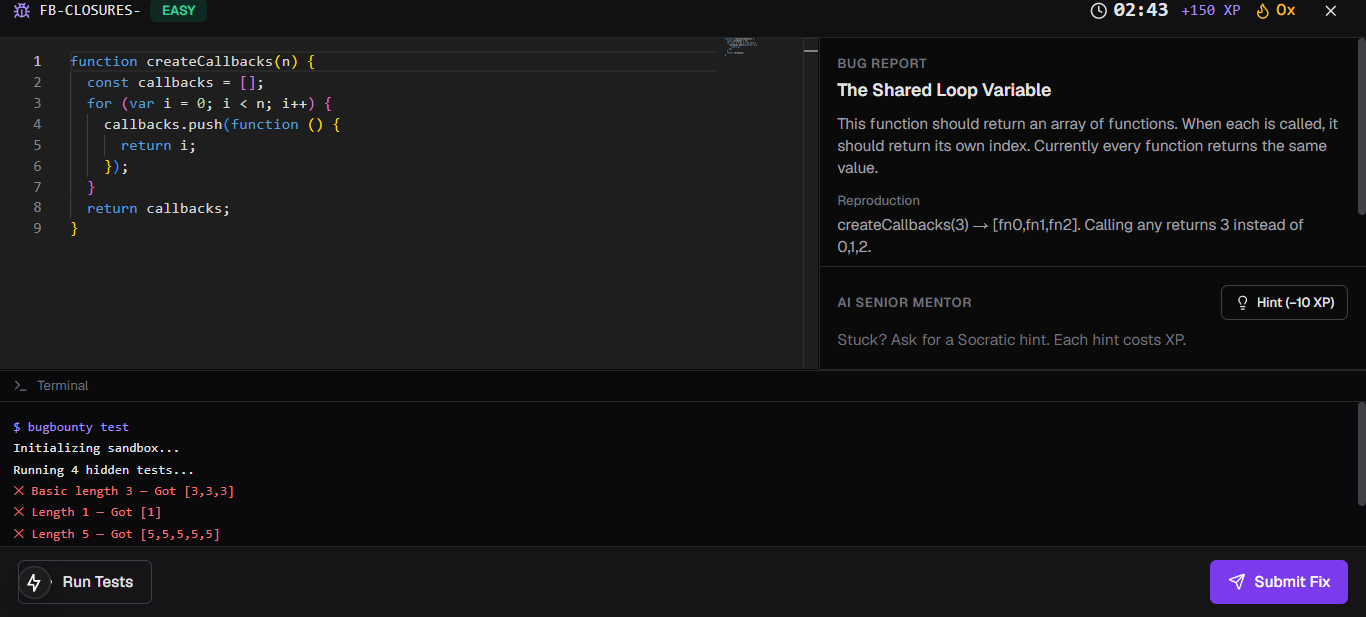Request a hint for −10 XP
Image resolution: width=1366 pixels, height=617 pixels.
(1284, 302)
